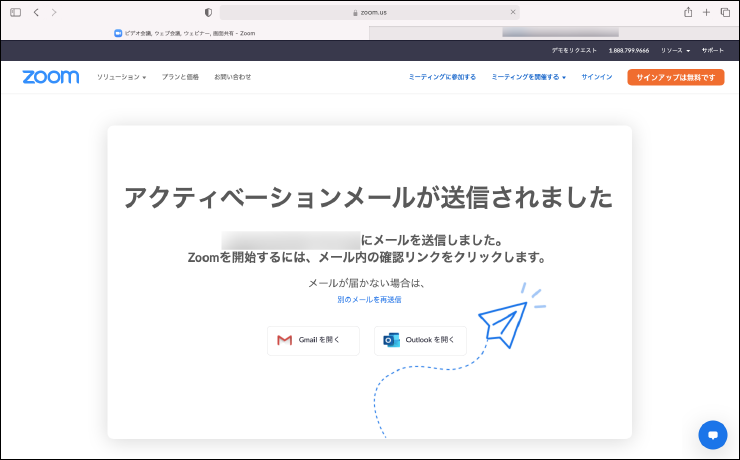This screenshot has height=460, width=740.
Task: Expand the ミーティングを開催する dropdown
Action: pyautogui.click(x=529, y=77)
